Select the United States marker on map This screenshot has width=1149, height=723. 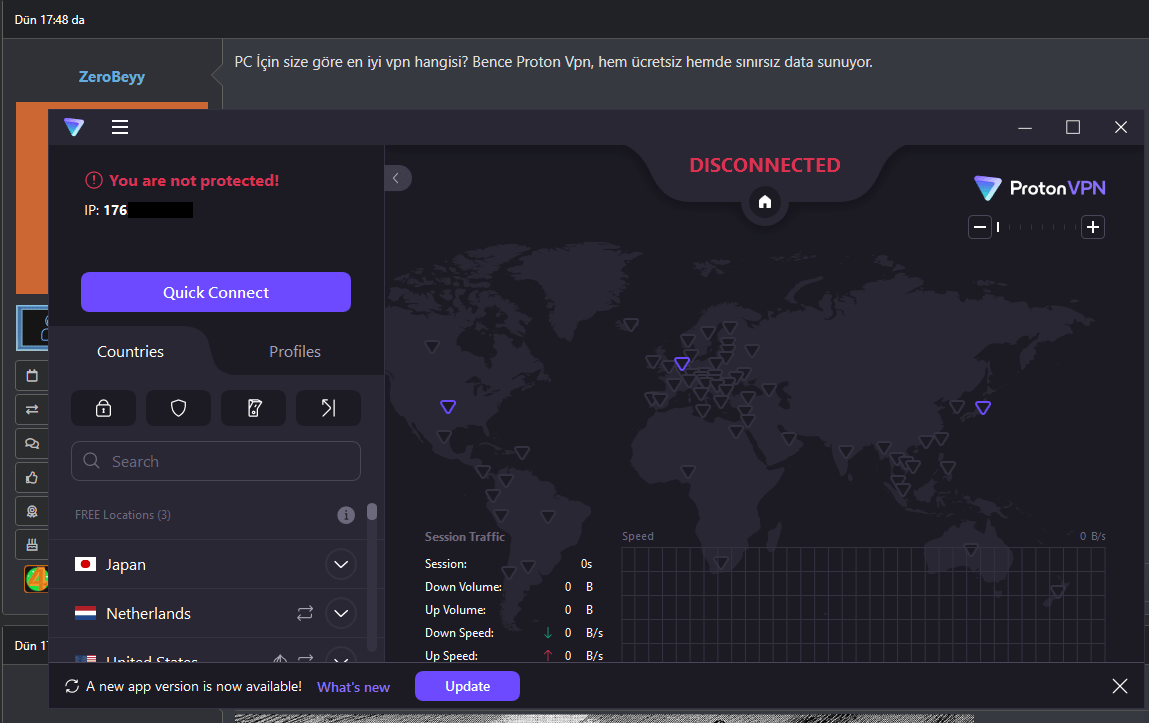(448, 407)
